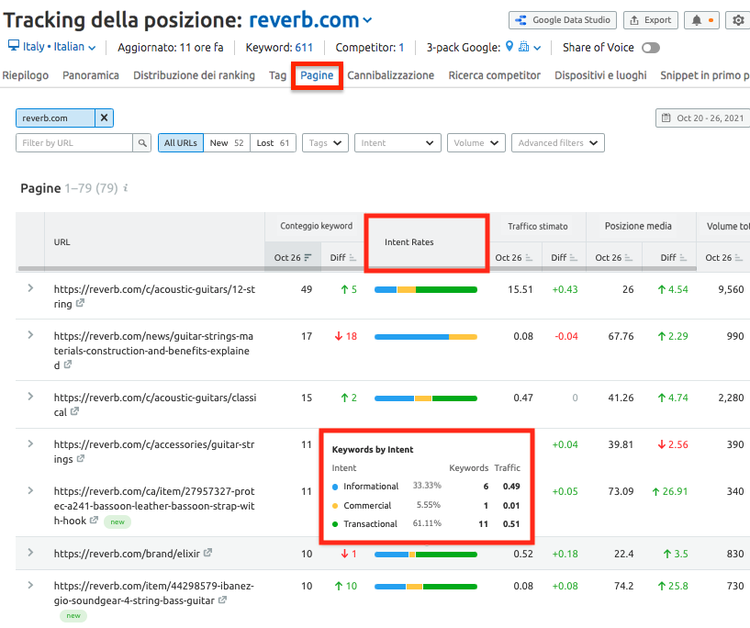Image resolution: width=750 pixels, height=628 pixels.
Task: Open the Volume filter dropdown
Action: (476, 143)
